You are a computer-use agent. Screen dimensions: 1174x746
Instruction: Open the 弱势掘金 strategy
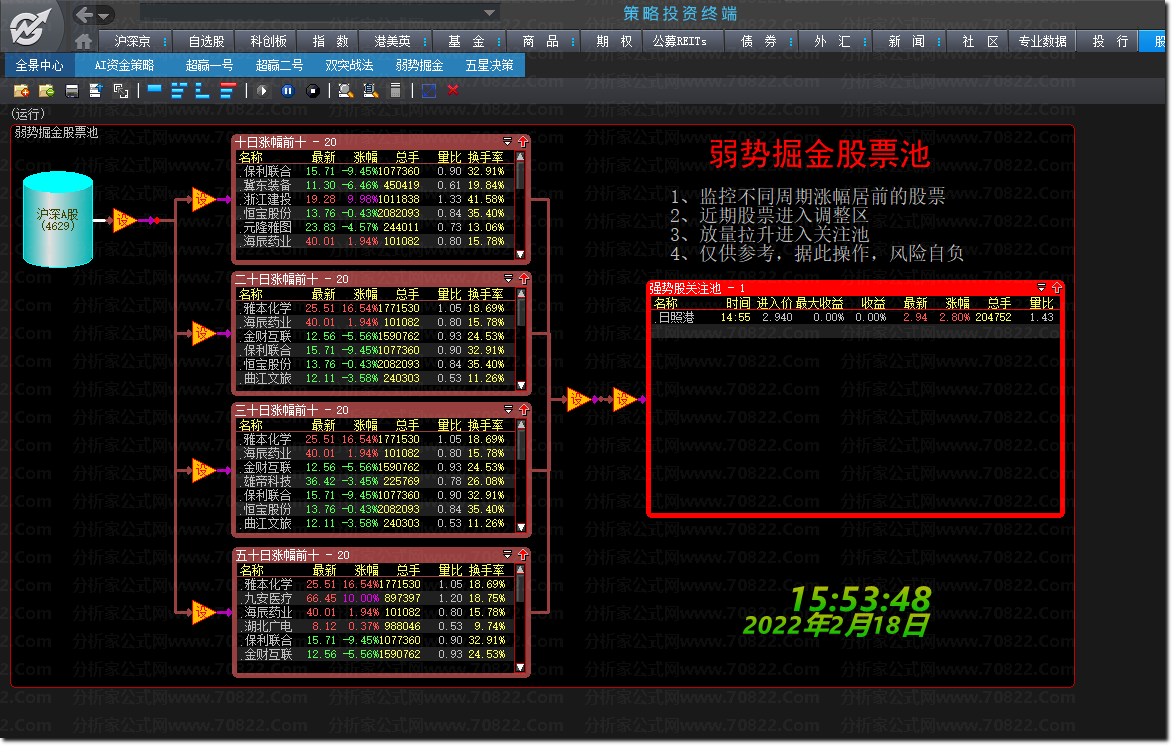click(x=419, y=66)
